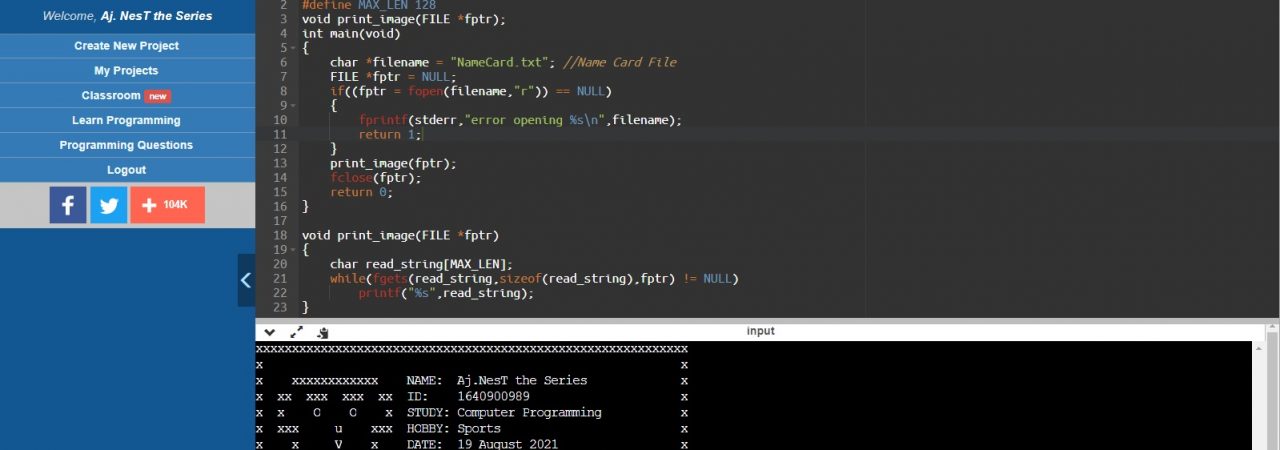Fold the code block at line 5
The image size is (1280, 450).
[x=292, y=48]
